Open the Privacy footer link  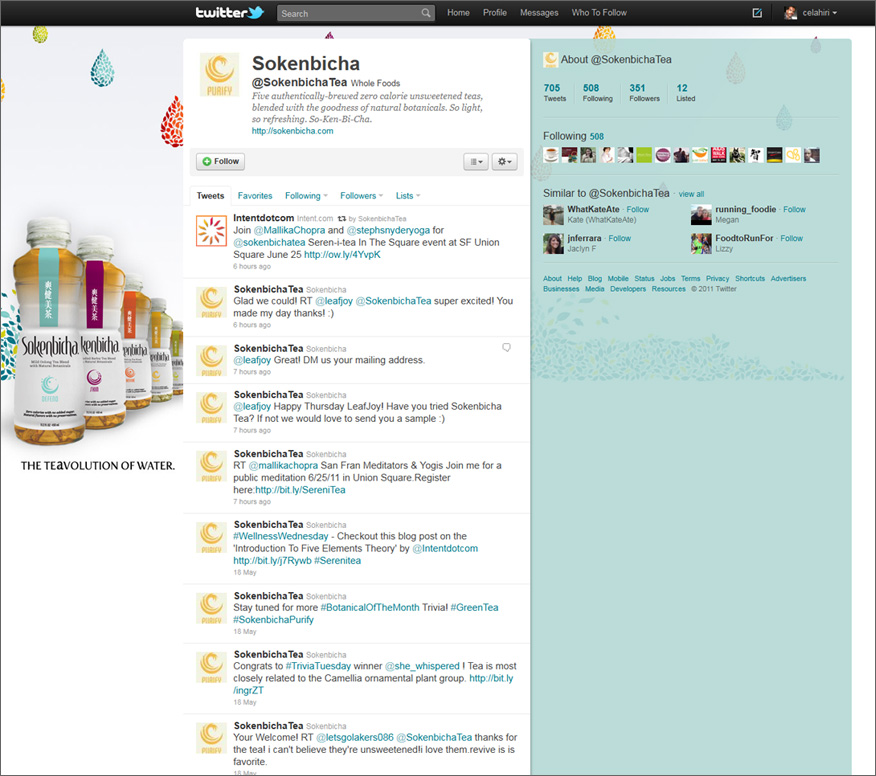717,278
